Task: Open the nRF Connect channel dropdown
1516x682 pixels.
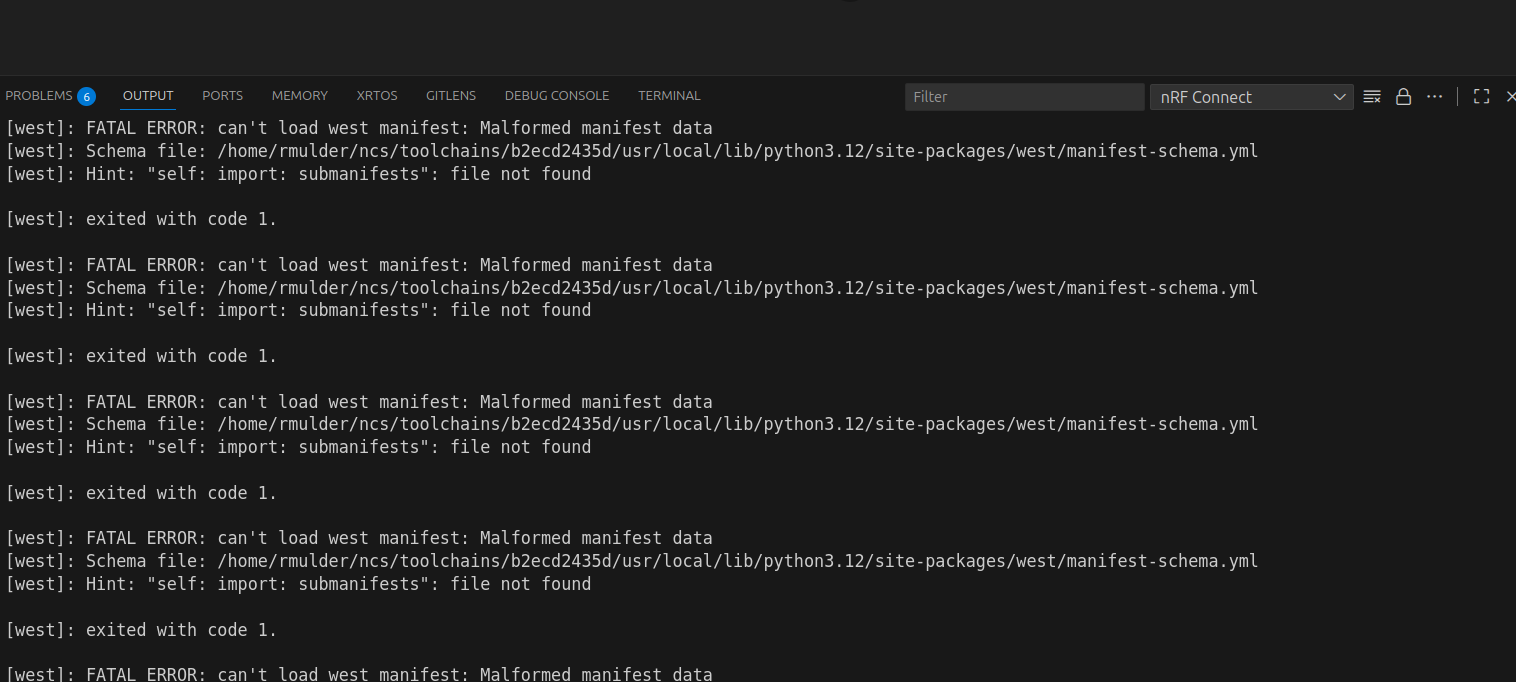Action: click(1251, 96)
